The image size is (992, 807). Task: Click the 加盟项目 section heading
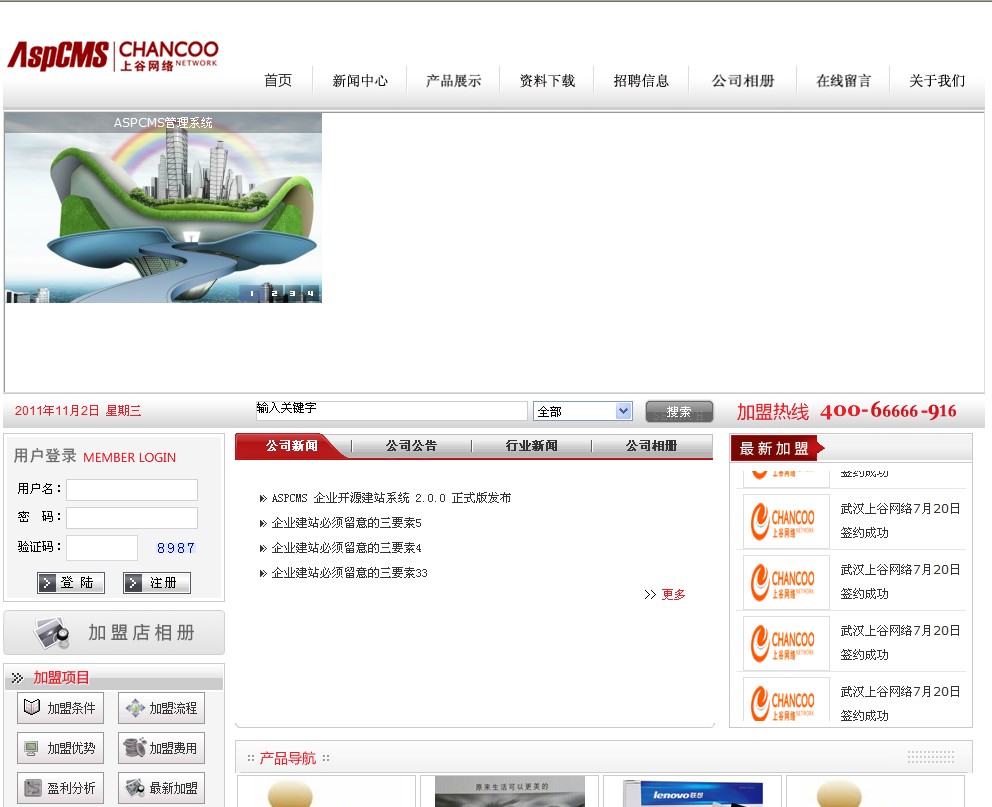click(61, 677)
